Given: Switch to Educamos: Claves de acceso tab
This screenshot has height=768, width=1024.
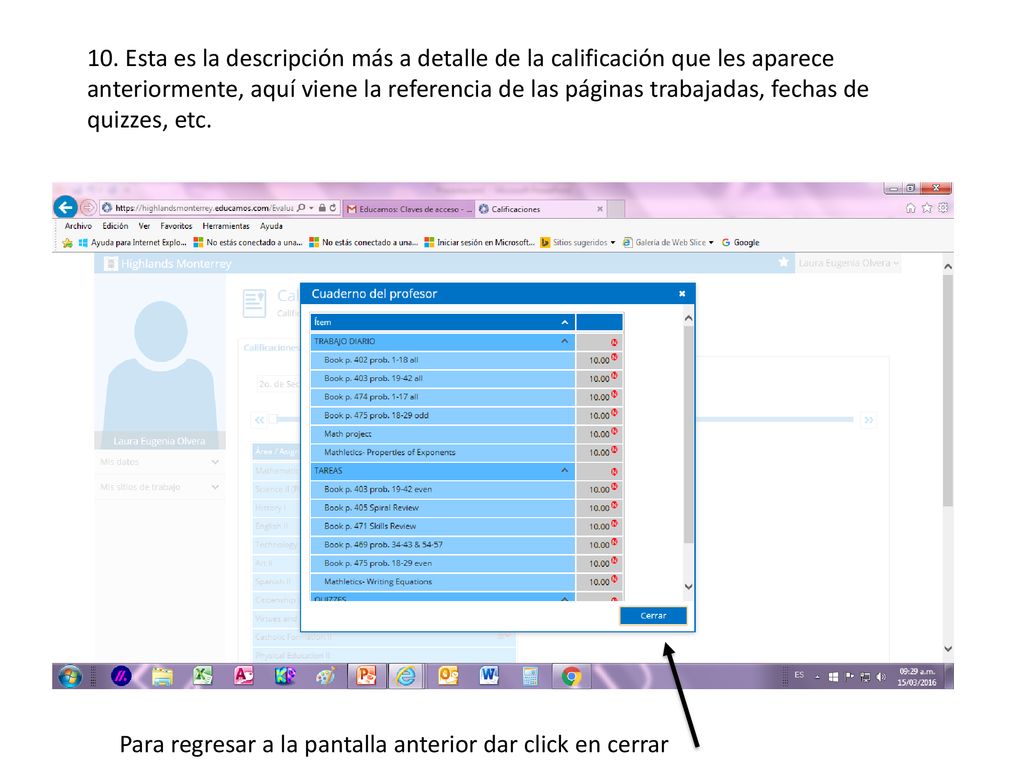Looking at the screenshot, I should point(409,209).
